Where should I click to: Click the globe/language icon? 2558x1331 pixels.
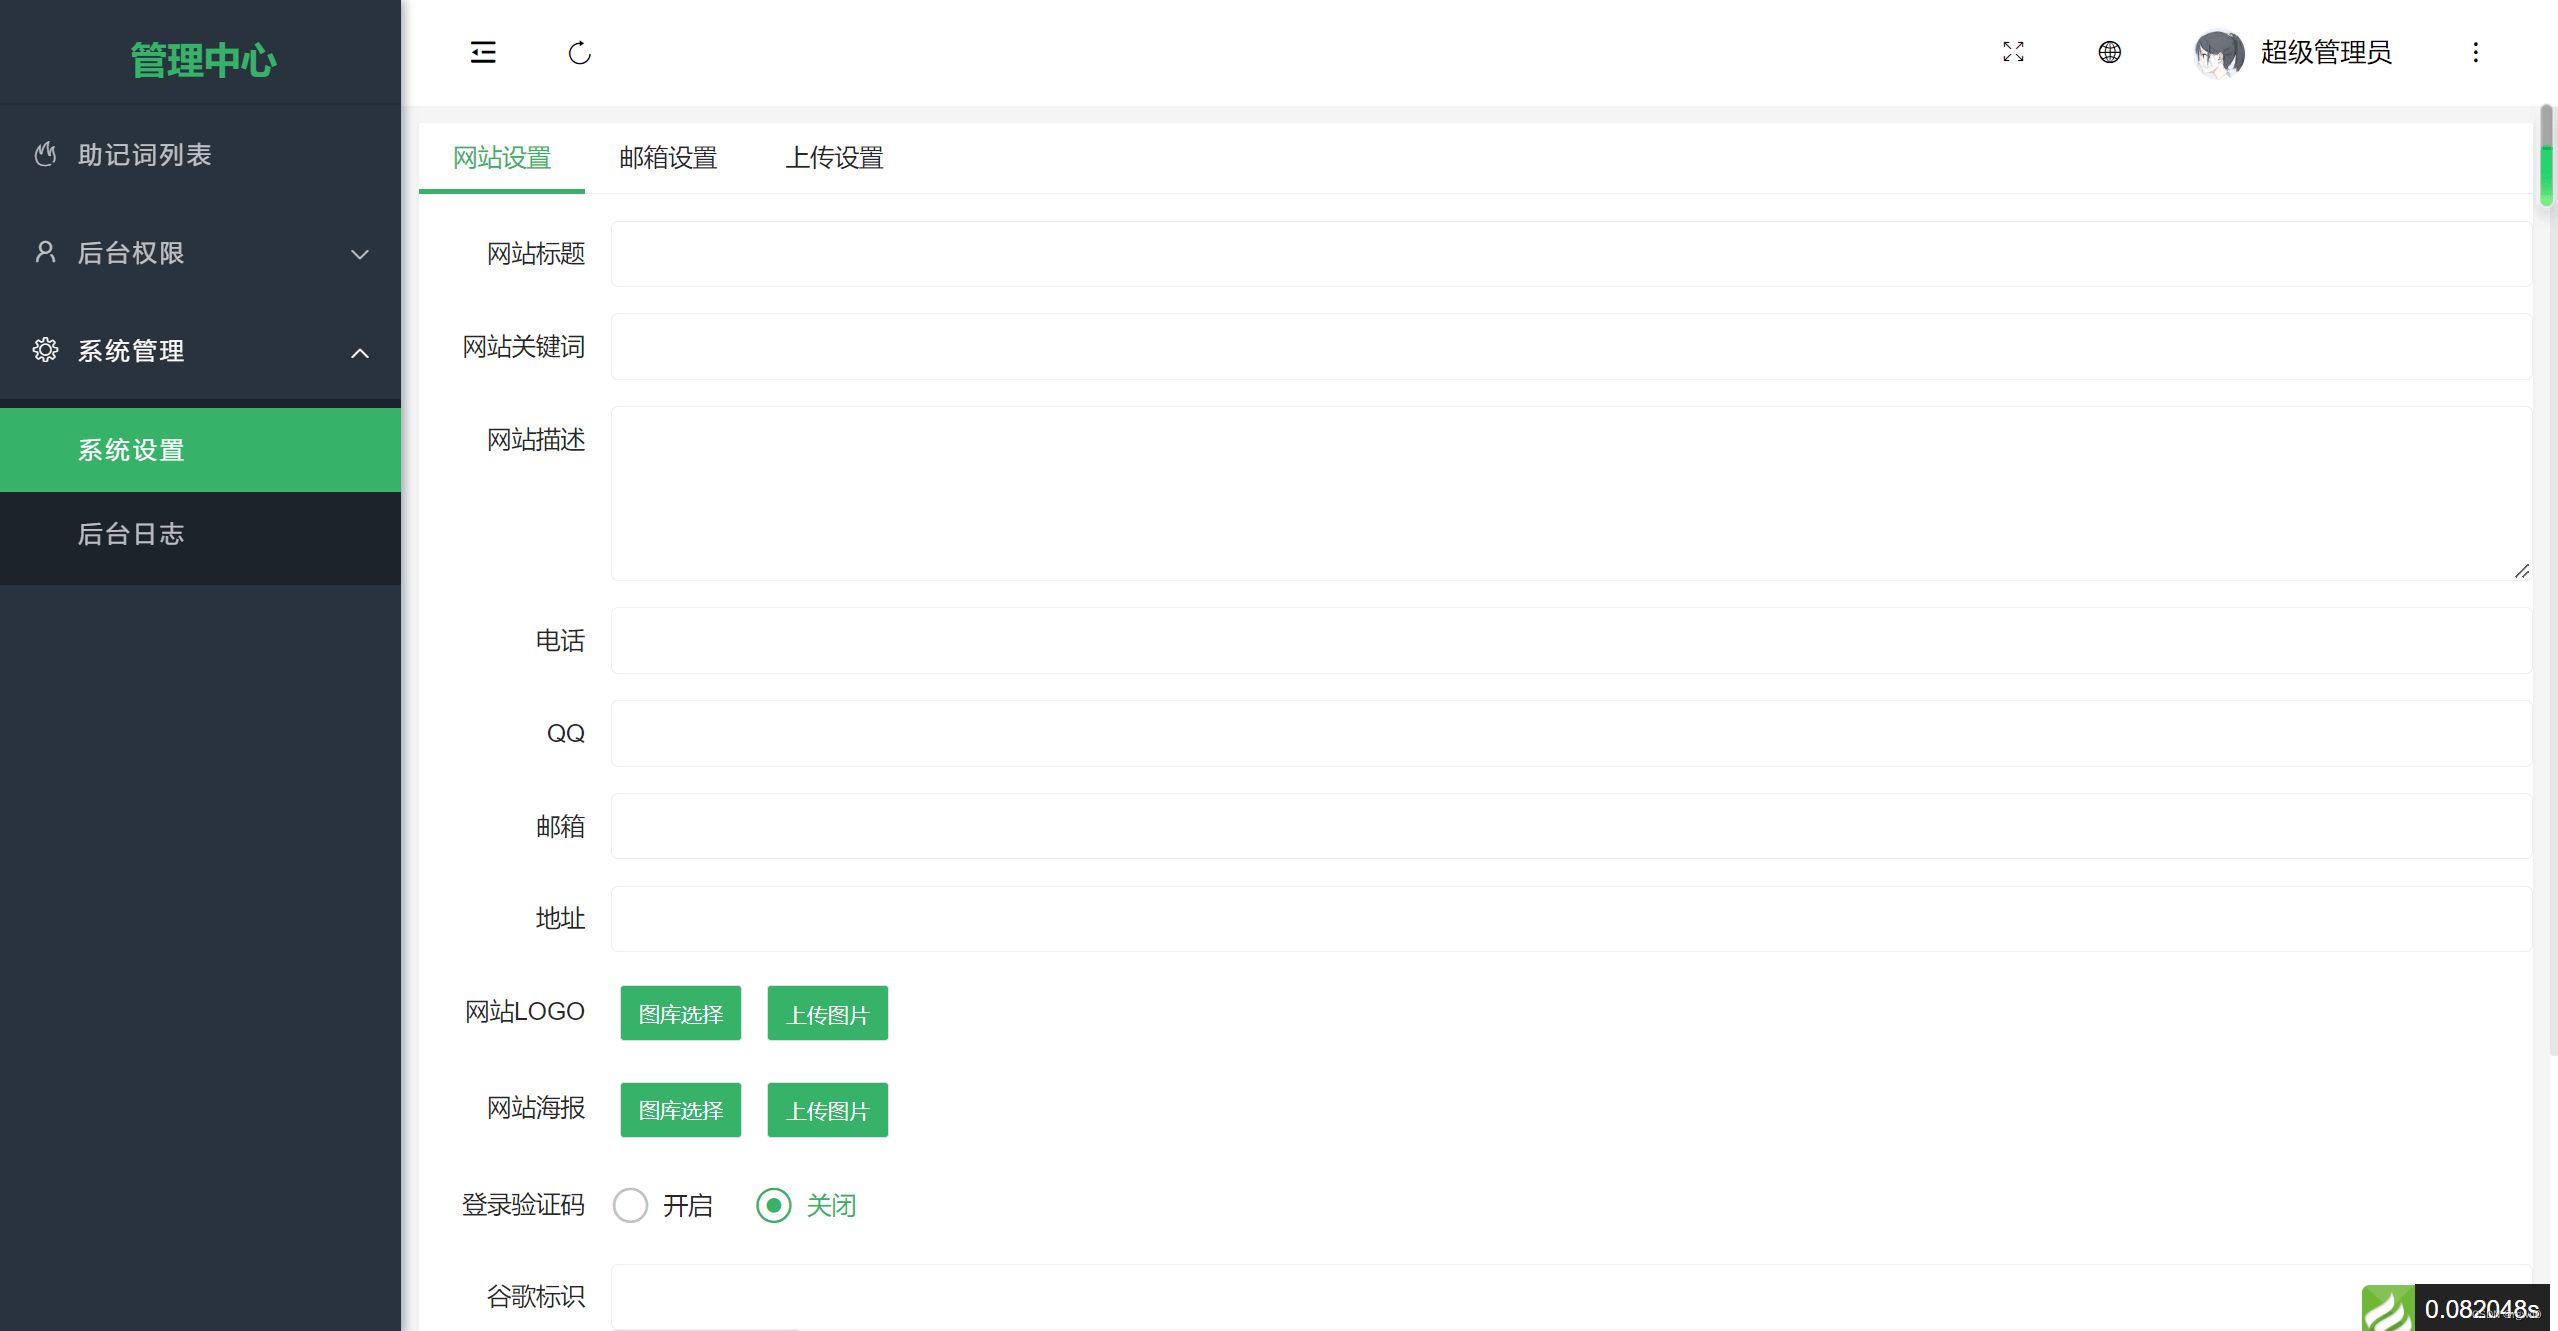[x=2110, y=51]
